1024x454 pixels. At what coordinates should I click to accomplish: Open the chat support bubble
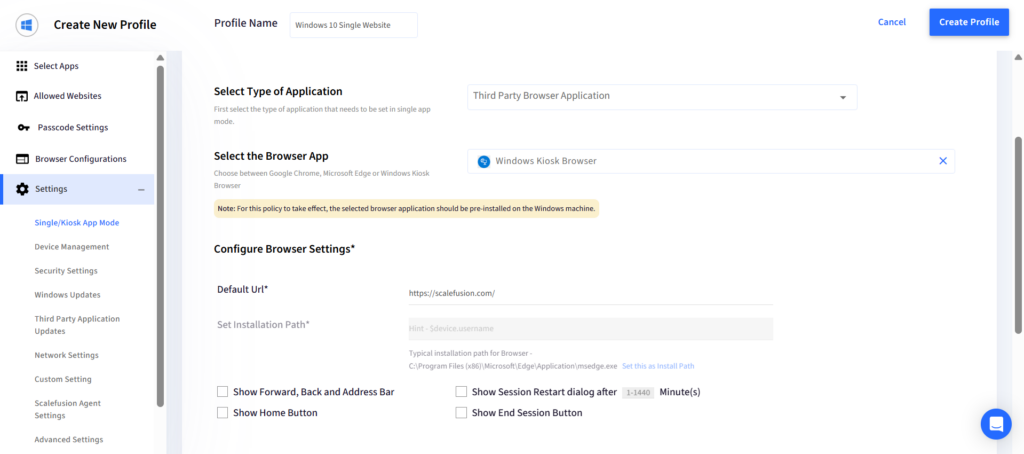(x=996, y=424)
